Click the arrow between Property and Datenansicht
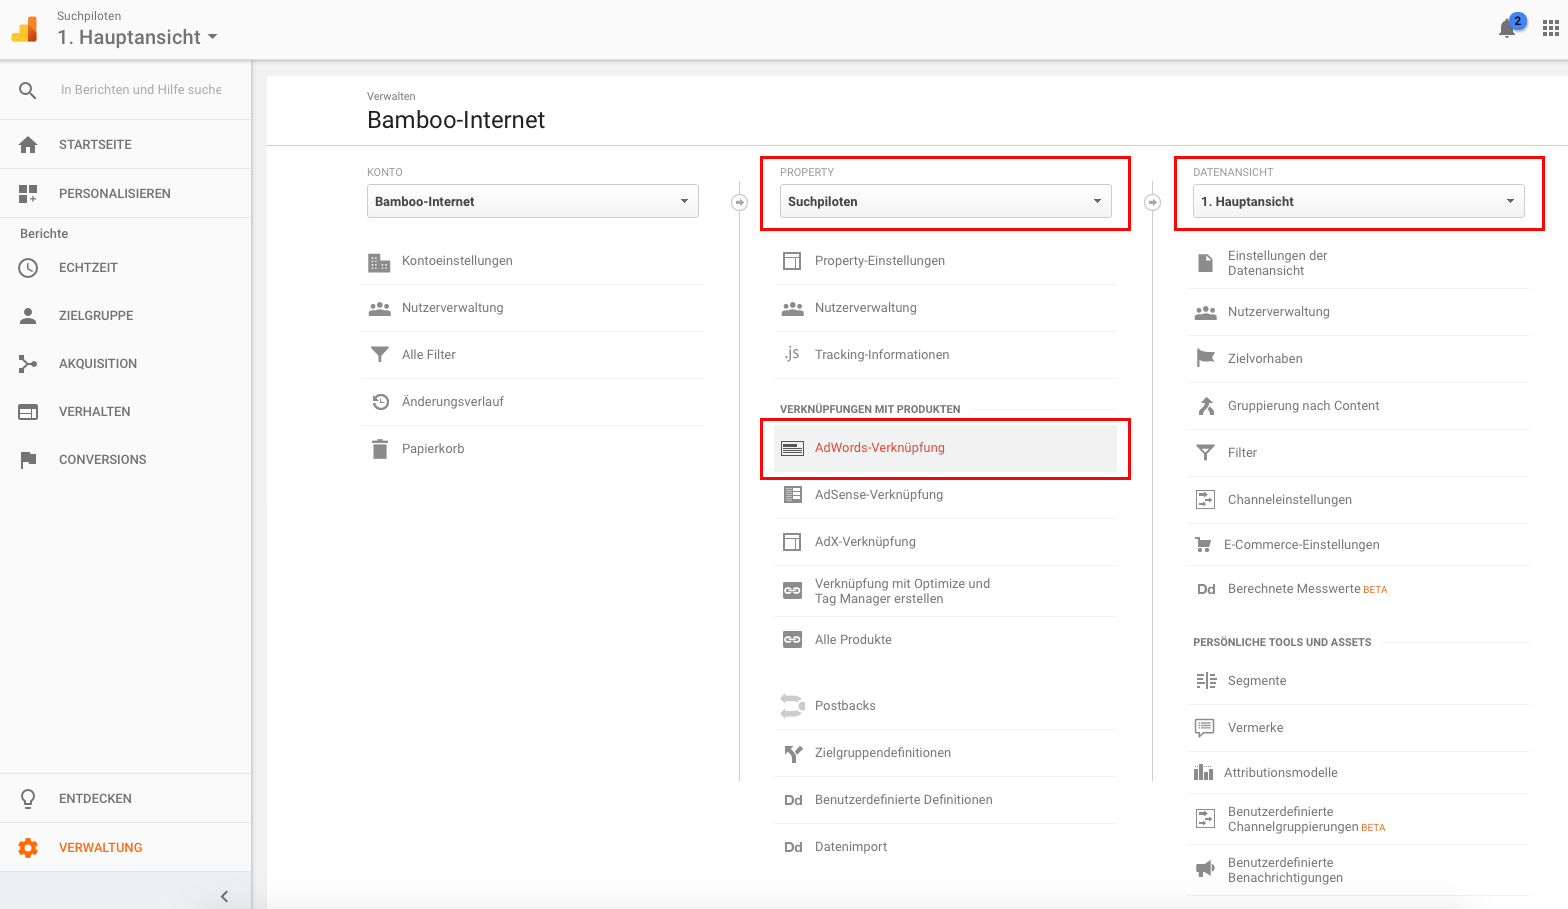Viewport: 1568px width, 909px height. click(1153, 202)
